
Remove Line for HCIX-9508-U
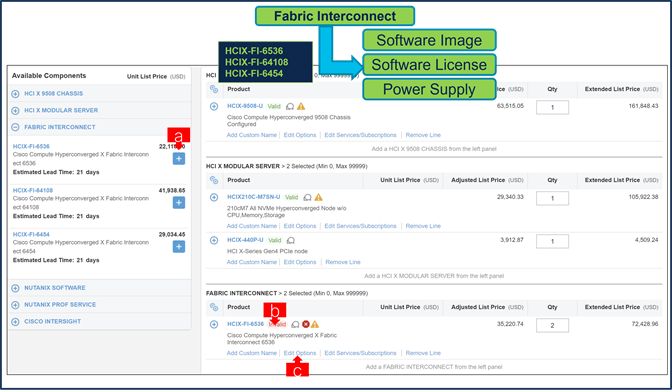[423, 135]
